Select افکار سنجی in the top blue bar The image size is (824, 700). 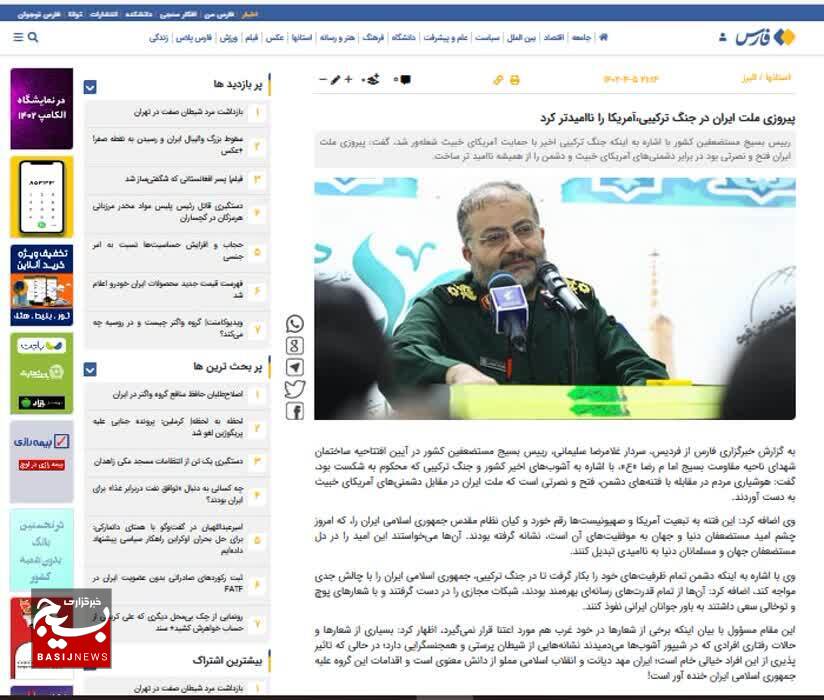click(178, 14)
